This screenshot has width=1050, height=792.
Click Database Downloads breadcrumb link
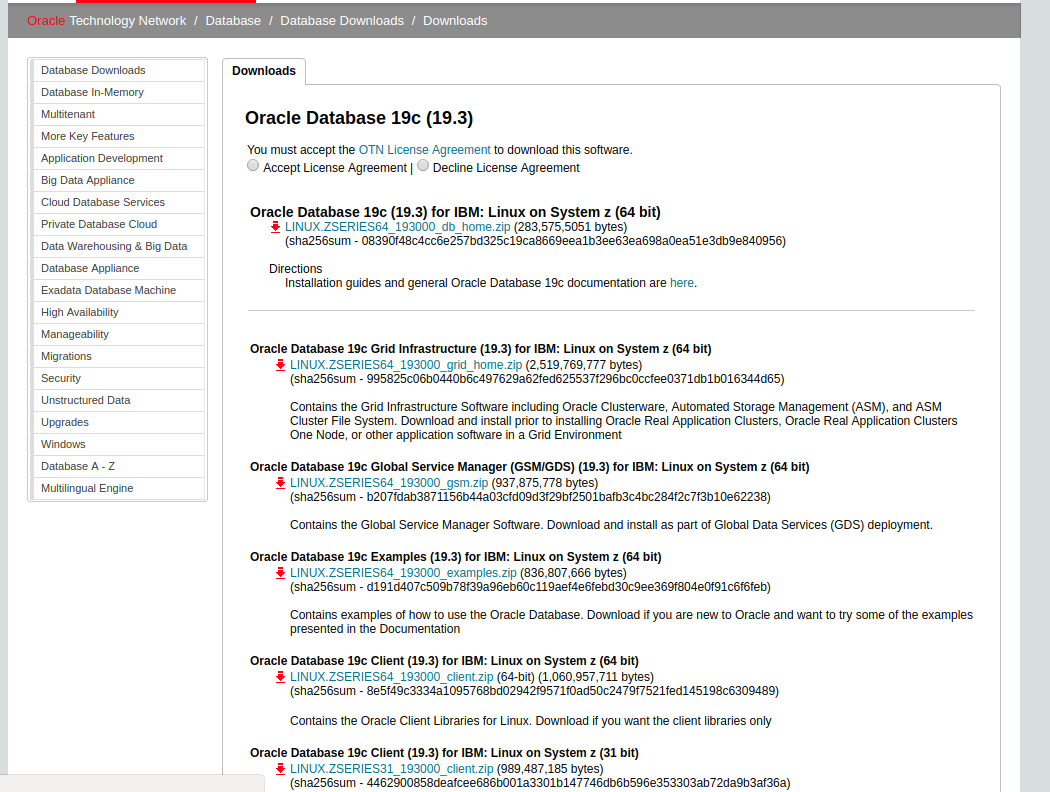(x=342, y=21)
